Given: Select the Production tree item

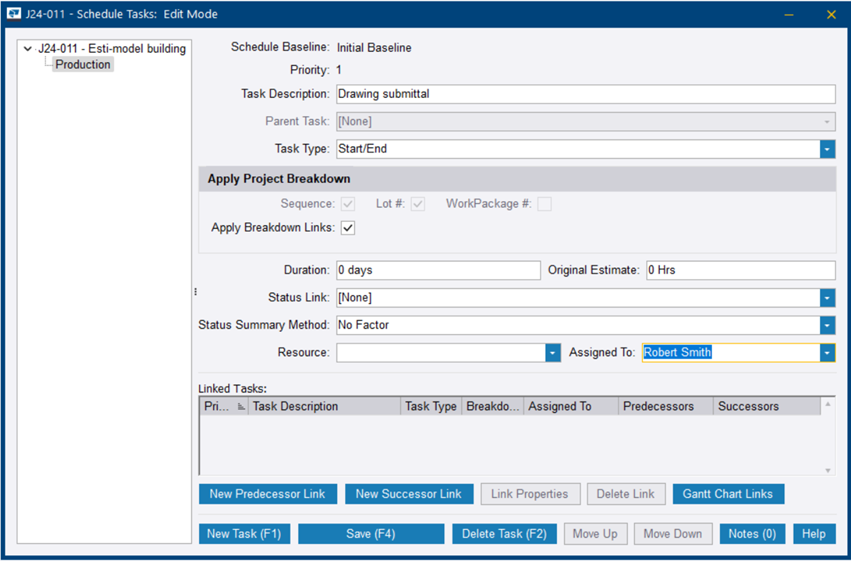Looking at the screenshot, I should pyautogui.click(x=83, y=65).
